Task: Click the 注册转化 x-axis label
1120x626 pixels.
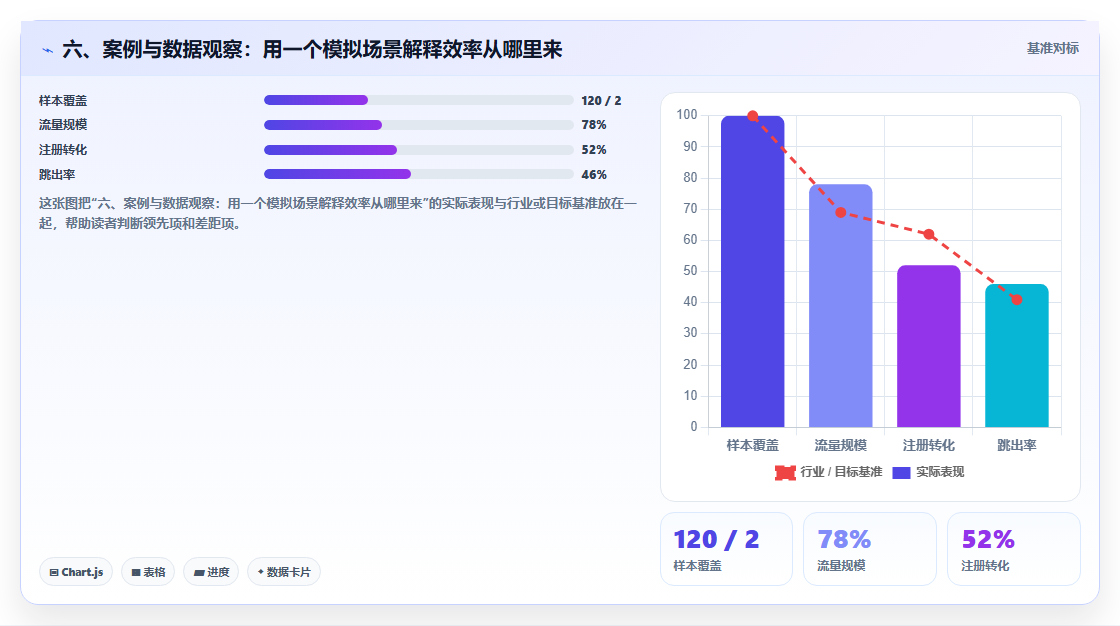Action: pyautogui.click(x=929, y=445)
